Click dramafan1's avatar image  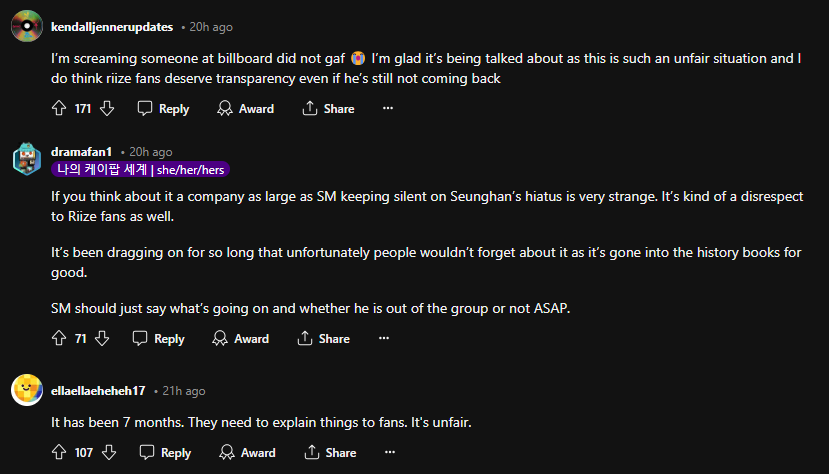pyautogui.click(x=27, y=158)
